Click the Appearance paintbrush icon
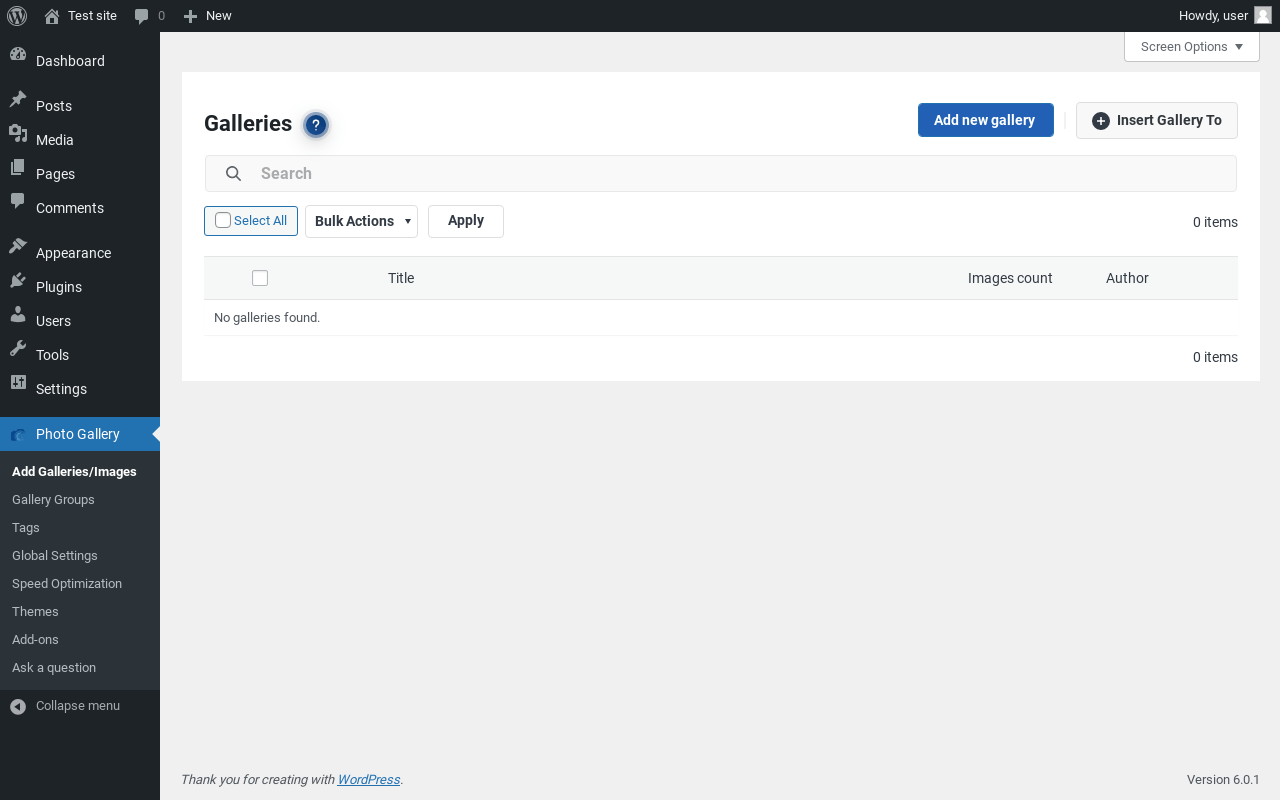 coord(18,252)
